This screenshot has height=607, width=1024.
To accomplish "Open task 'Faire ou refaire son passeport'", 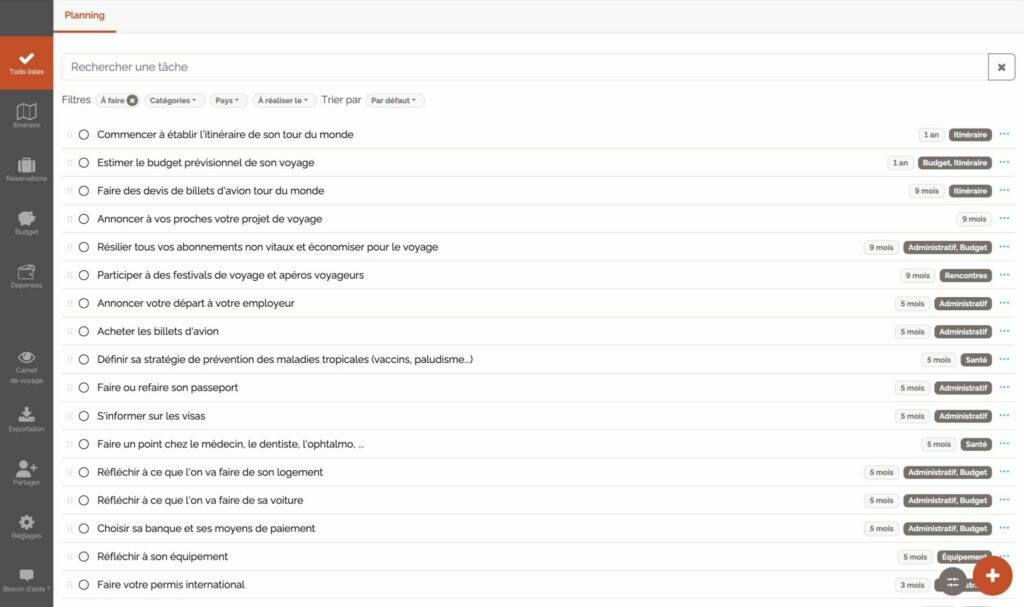I will click(x=167, y=387).
